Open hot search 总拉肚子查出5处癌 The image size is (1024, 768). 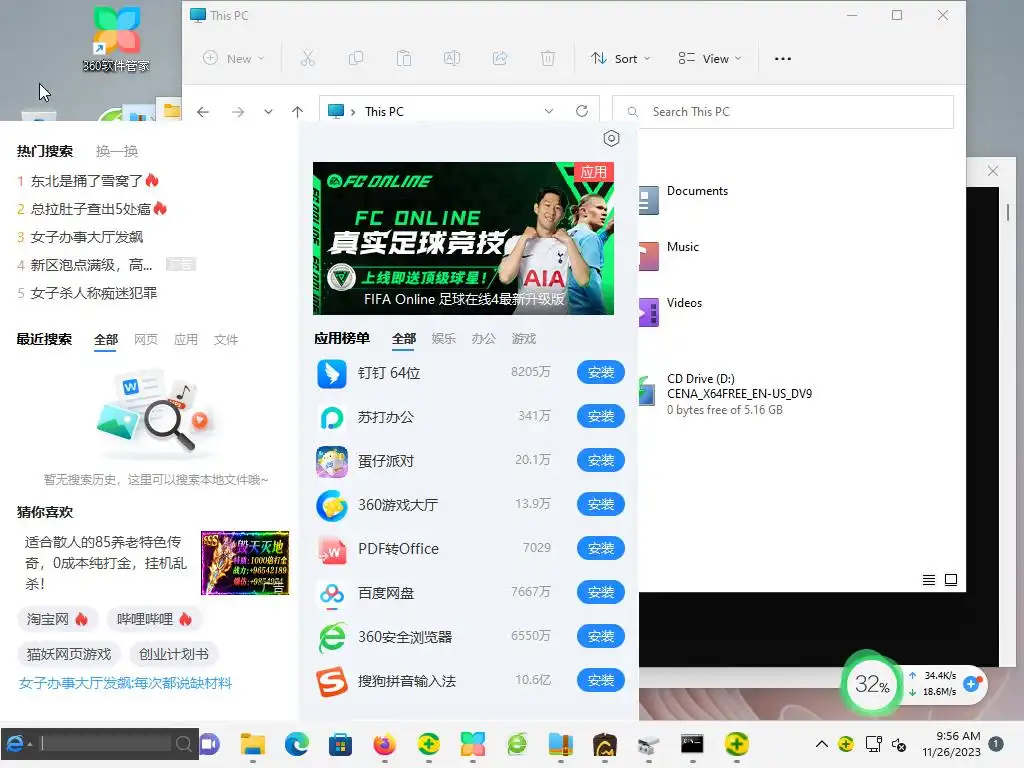click(x=90, y=209)
